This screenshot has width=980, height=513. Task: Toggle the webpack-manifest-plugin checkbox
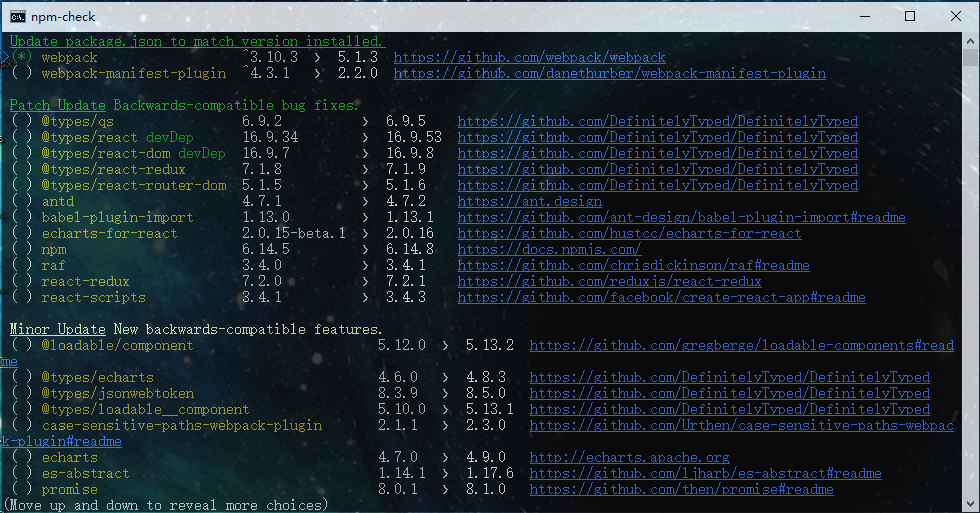[x=21, y=73]
